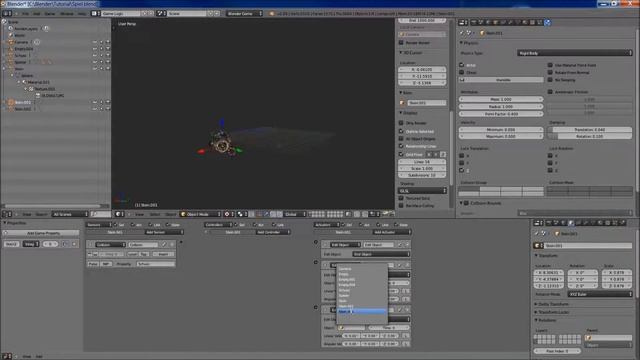Open the Blender Game engine dropdown
640x360 pixels.
244,13
